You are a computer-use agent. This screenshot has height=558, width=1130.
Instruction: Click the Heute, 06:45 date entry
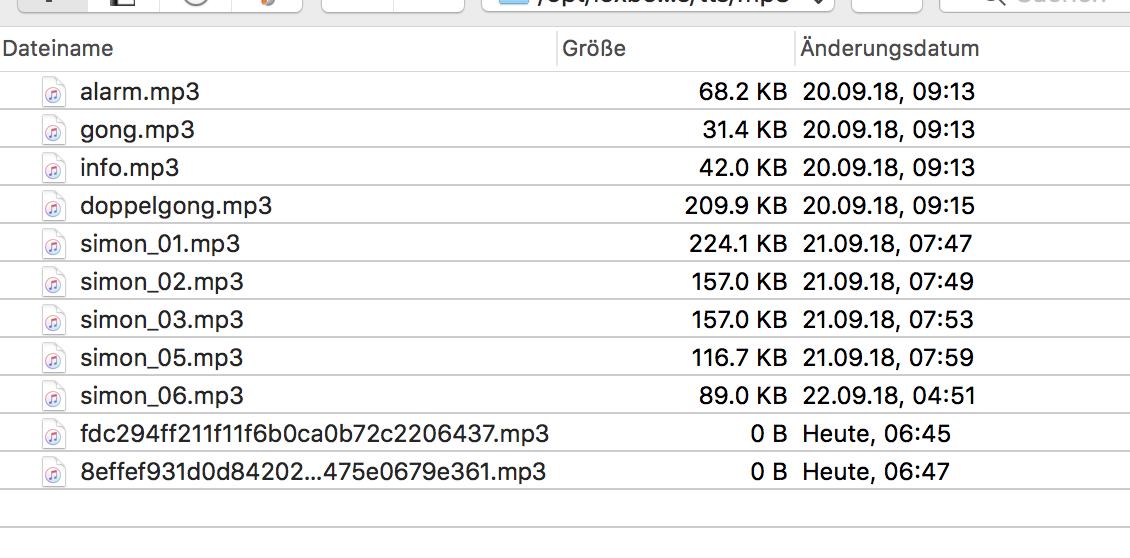876,434
